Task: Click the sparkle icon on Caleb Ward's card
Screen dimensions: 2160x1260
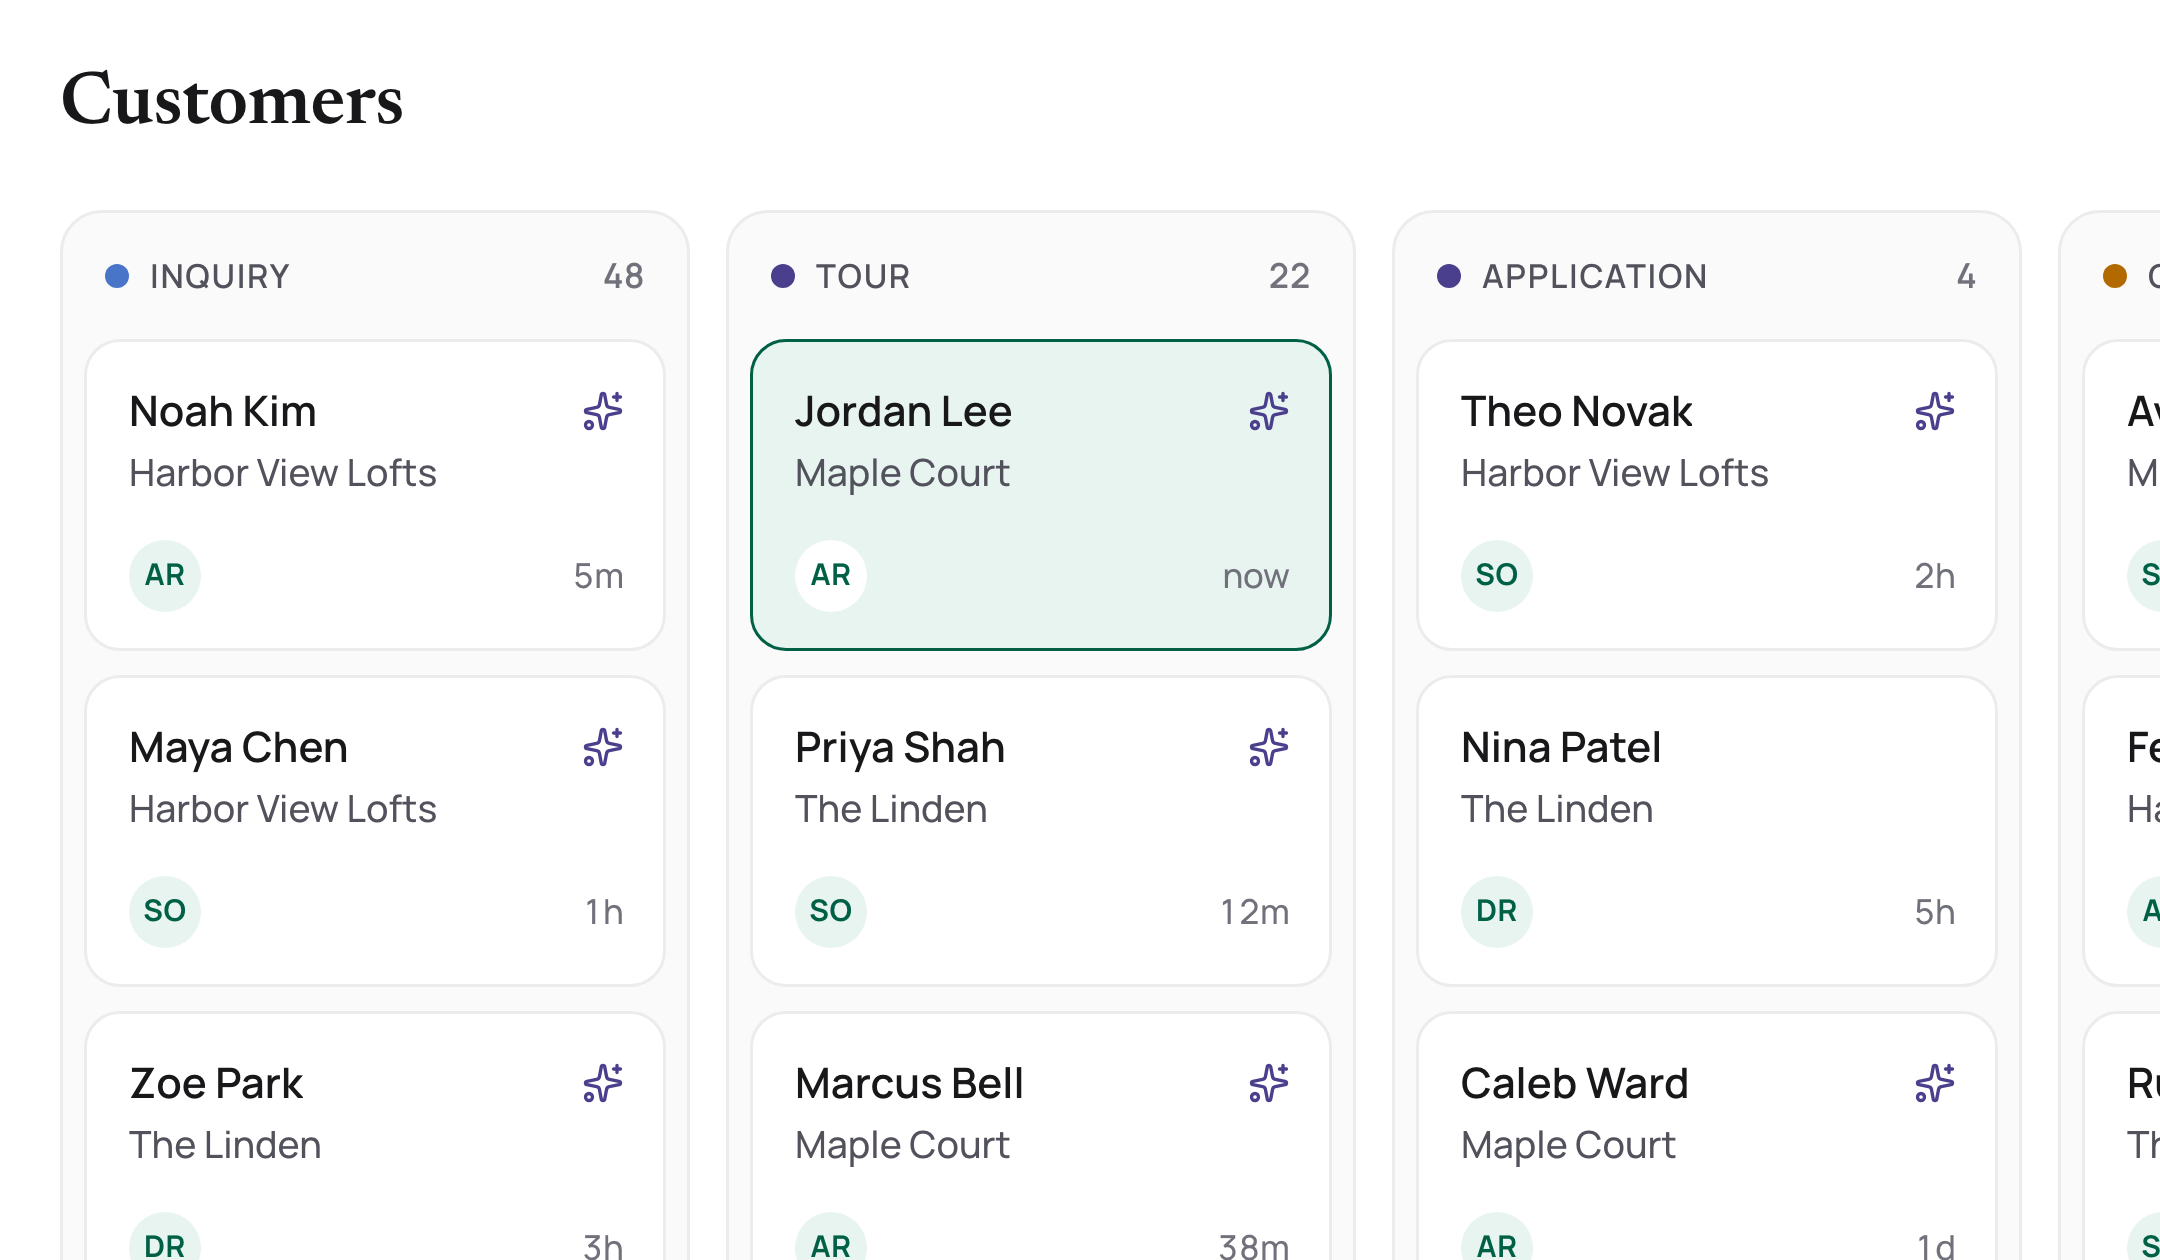Action: pyautogui.click(x=1935, y=1083)
